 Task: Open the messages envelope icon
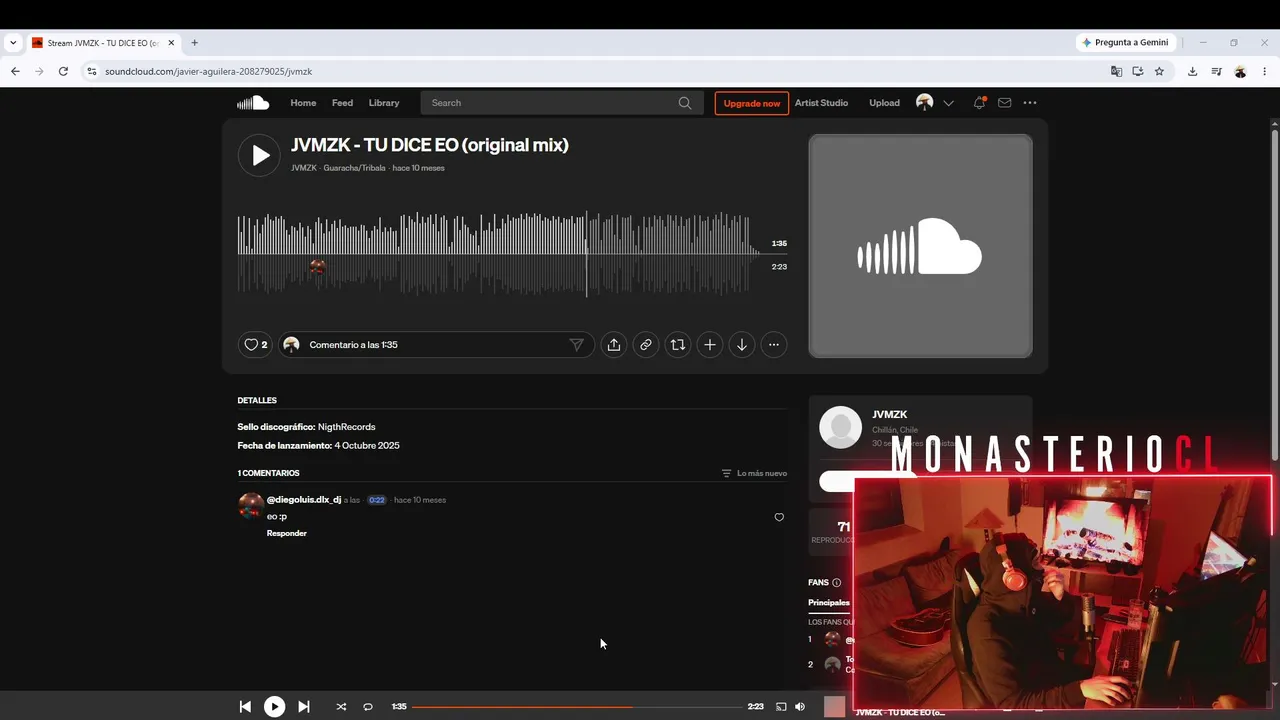(x=1005, y=103)
